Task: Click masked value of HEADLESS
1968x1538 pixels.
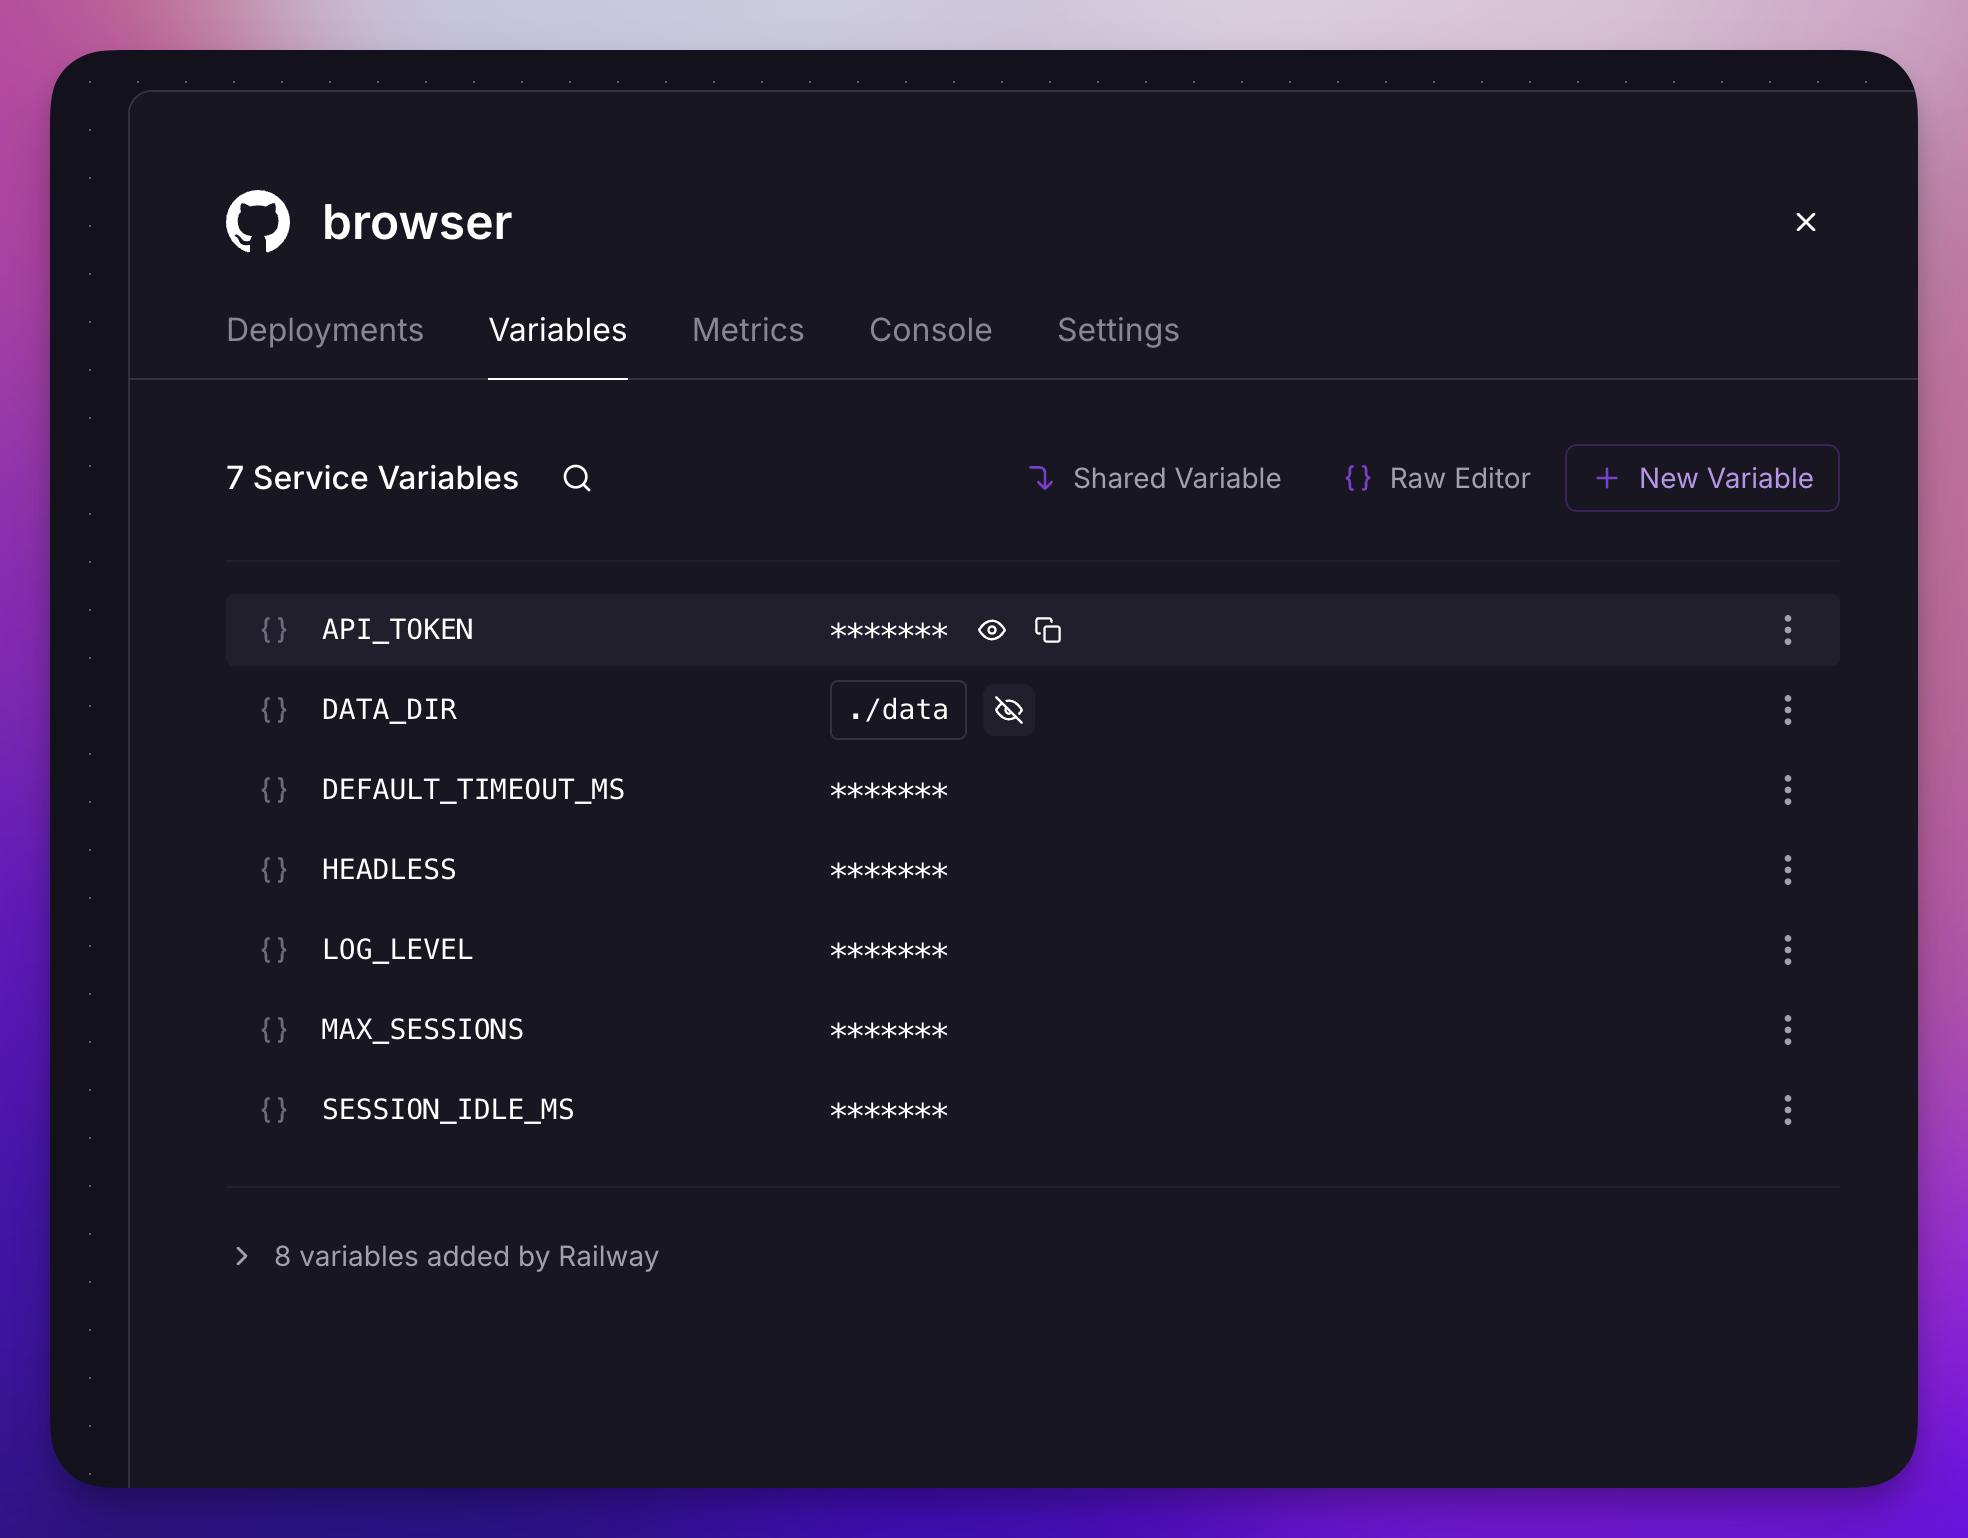Action: pos(889,872)
